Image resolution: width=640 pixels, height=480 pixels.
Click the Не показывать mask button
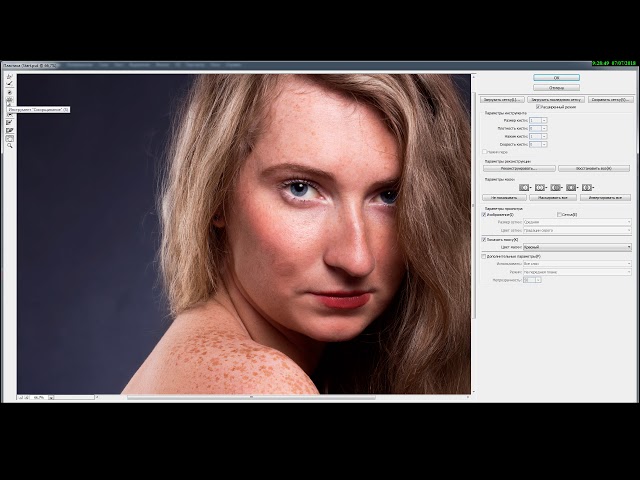pyautogui.click(x=504, y=198)
